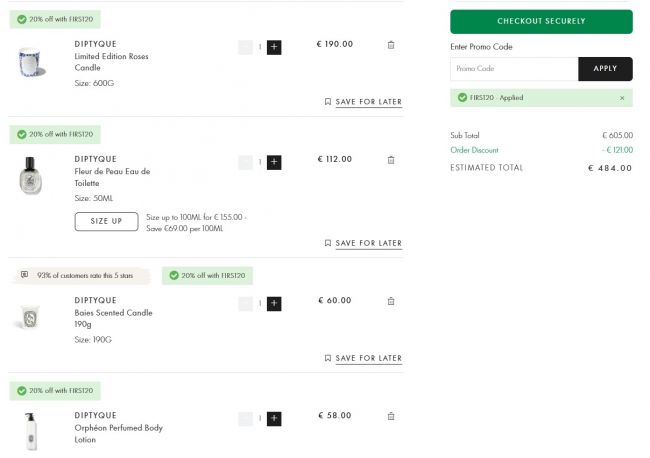Apply the promo code
650x458 pixels.
click(605, 69)
